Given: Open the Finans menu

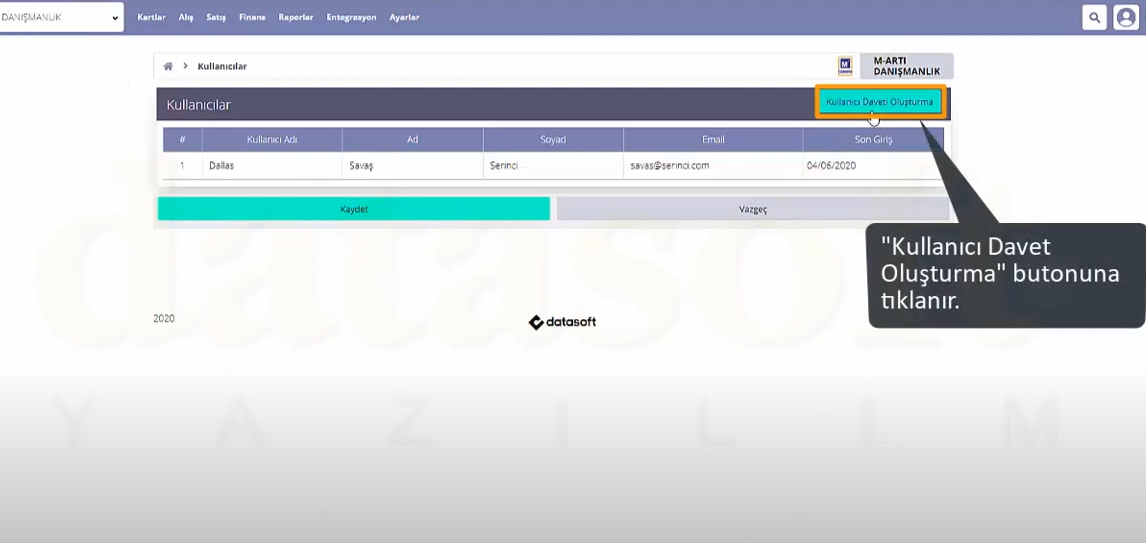Looking at the screenshot, I should (x=252, y=17).
